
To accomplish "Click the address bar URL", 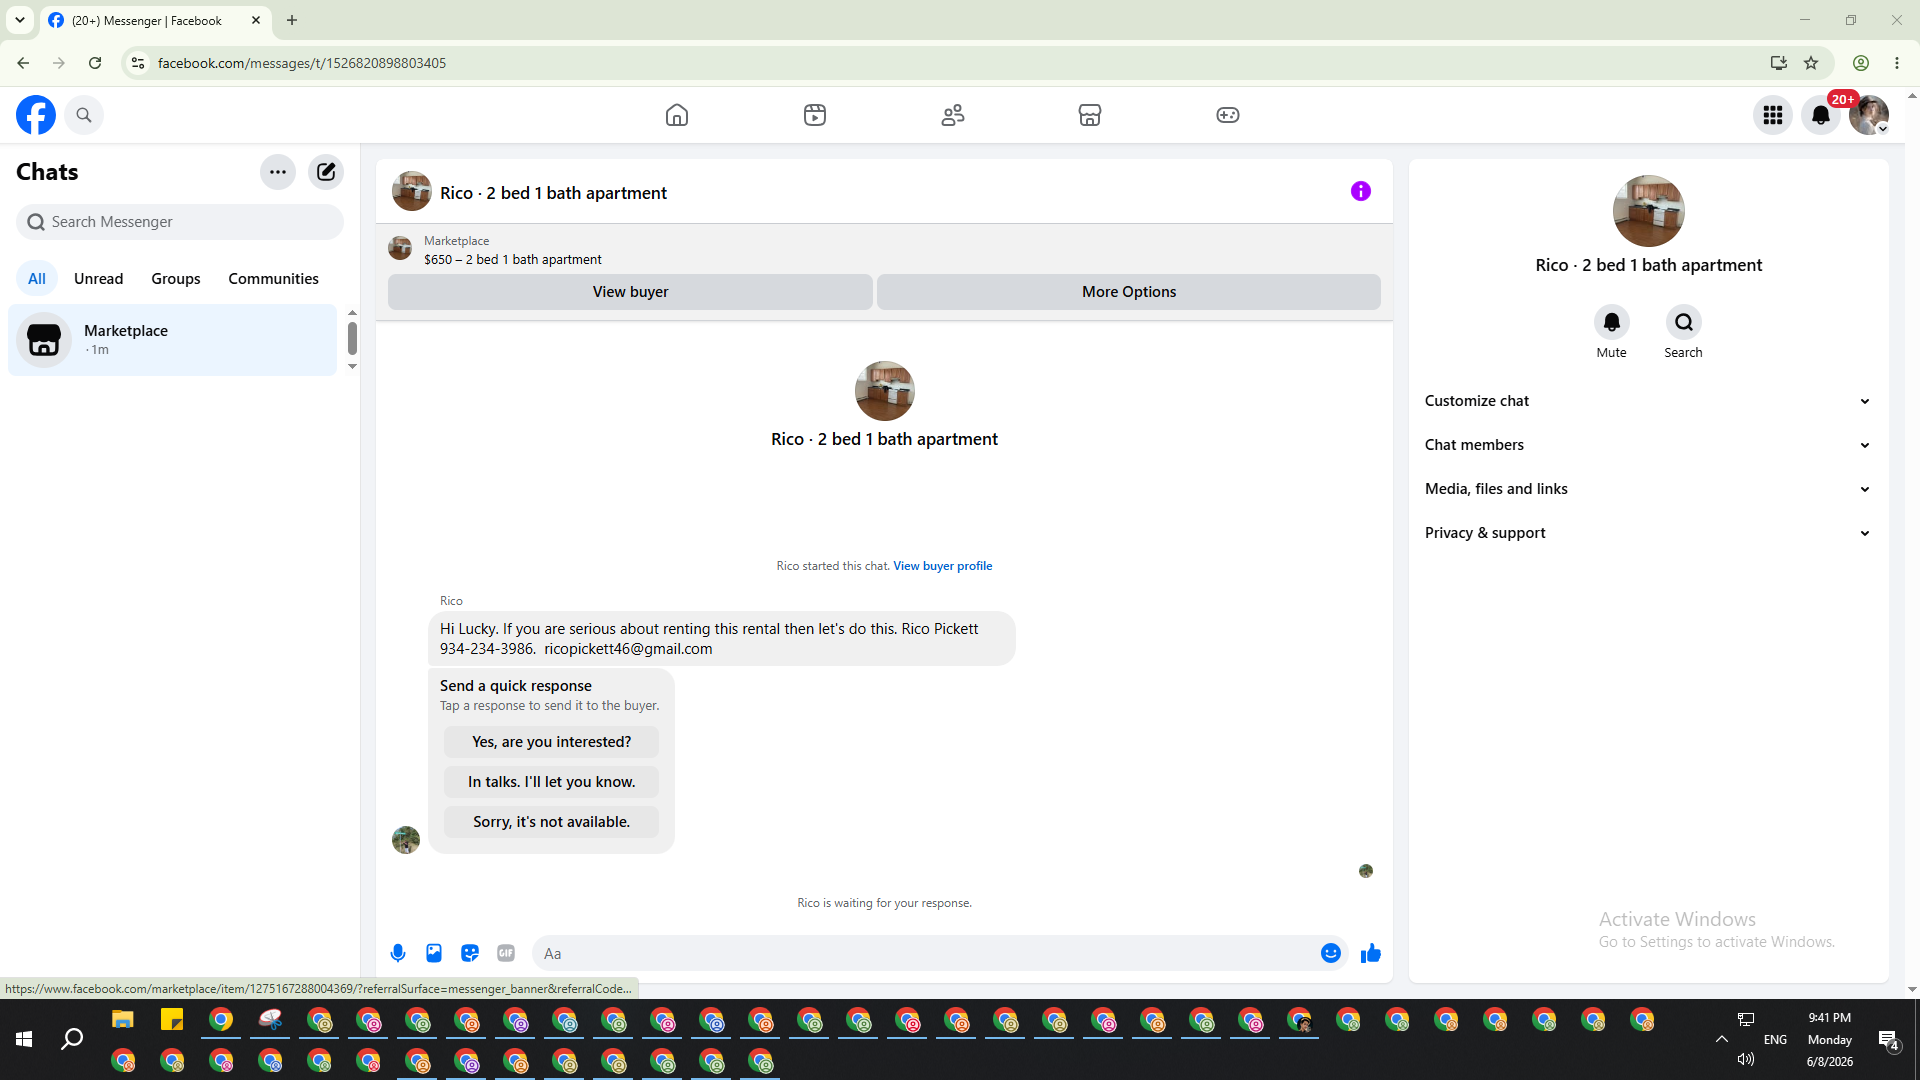I will coord(302,63).
